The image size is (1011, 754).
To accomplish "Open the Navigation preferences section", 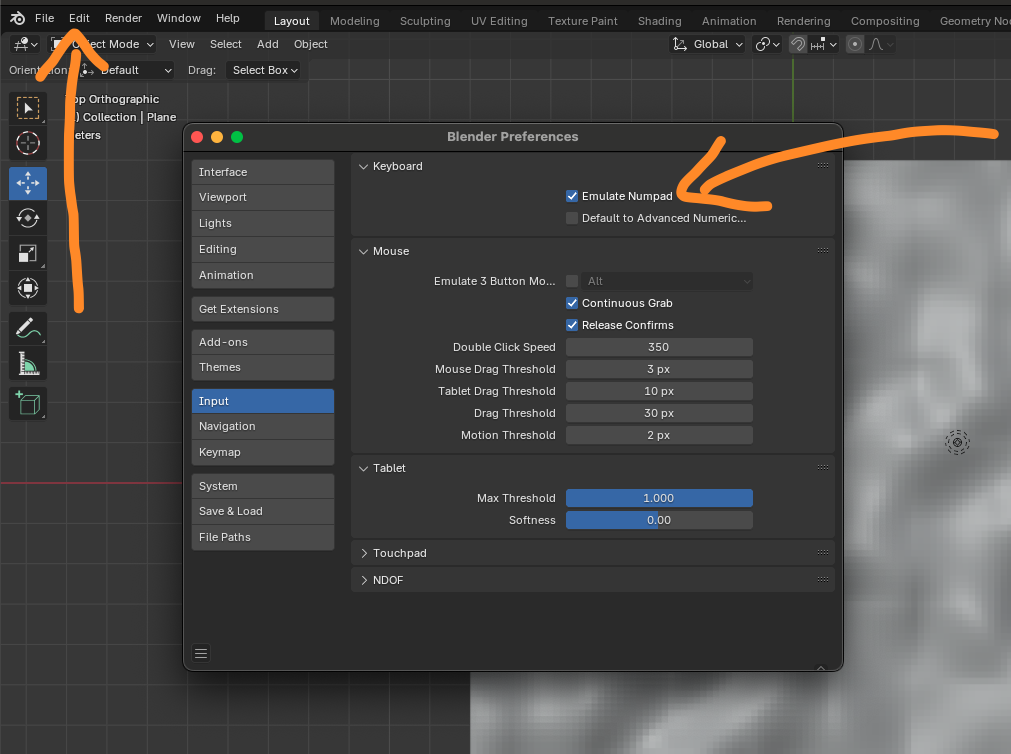I will tap(262, 426).
